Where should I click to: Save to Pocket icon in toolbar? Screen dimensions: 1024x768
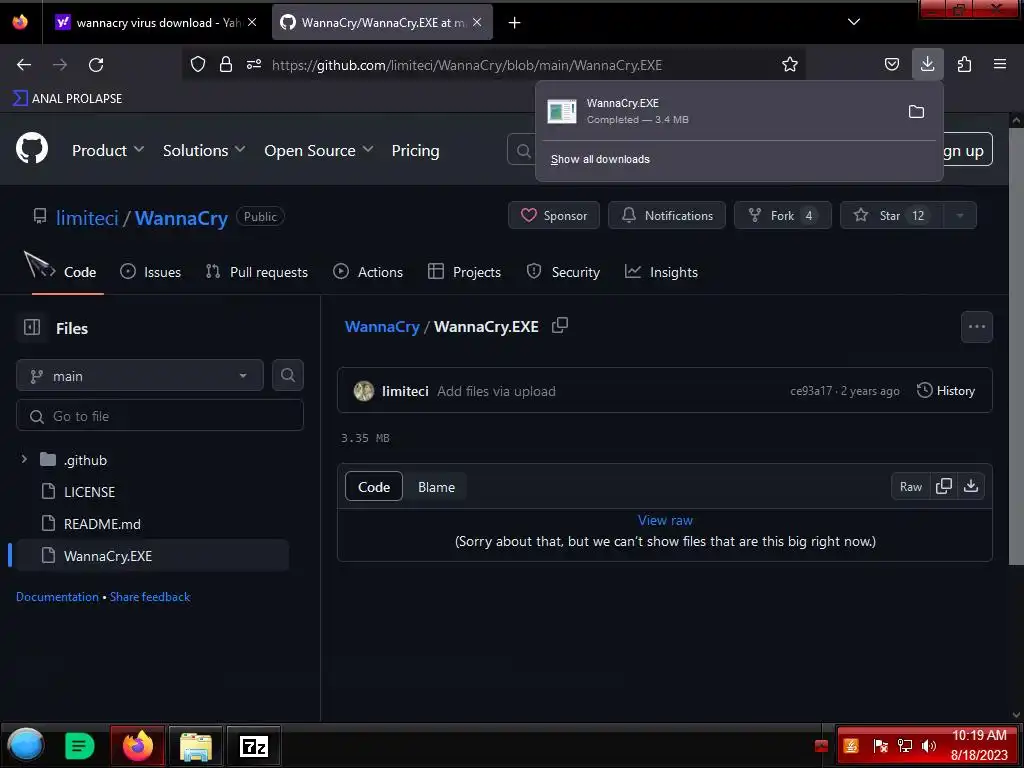click(891, 64)
